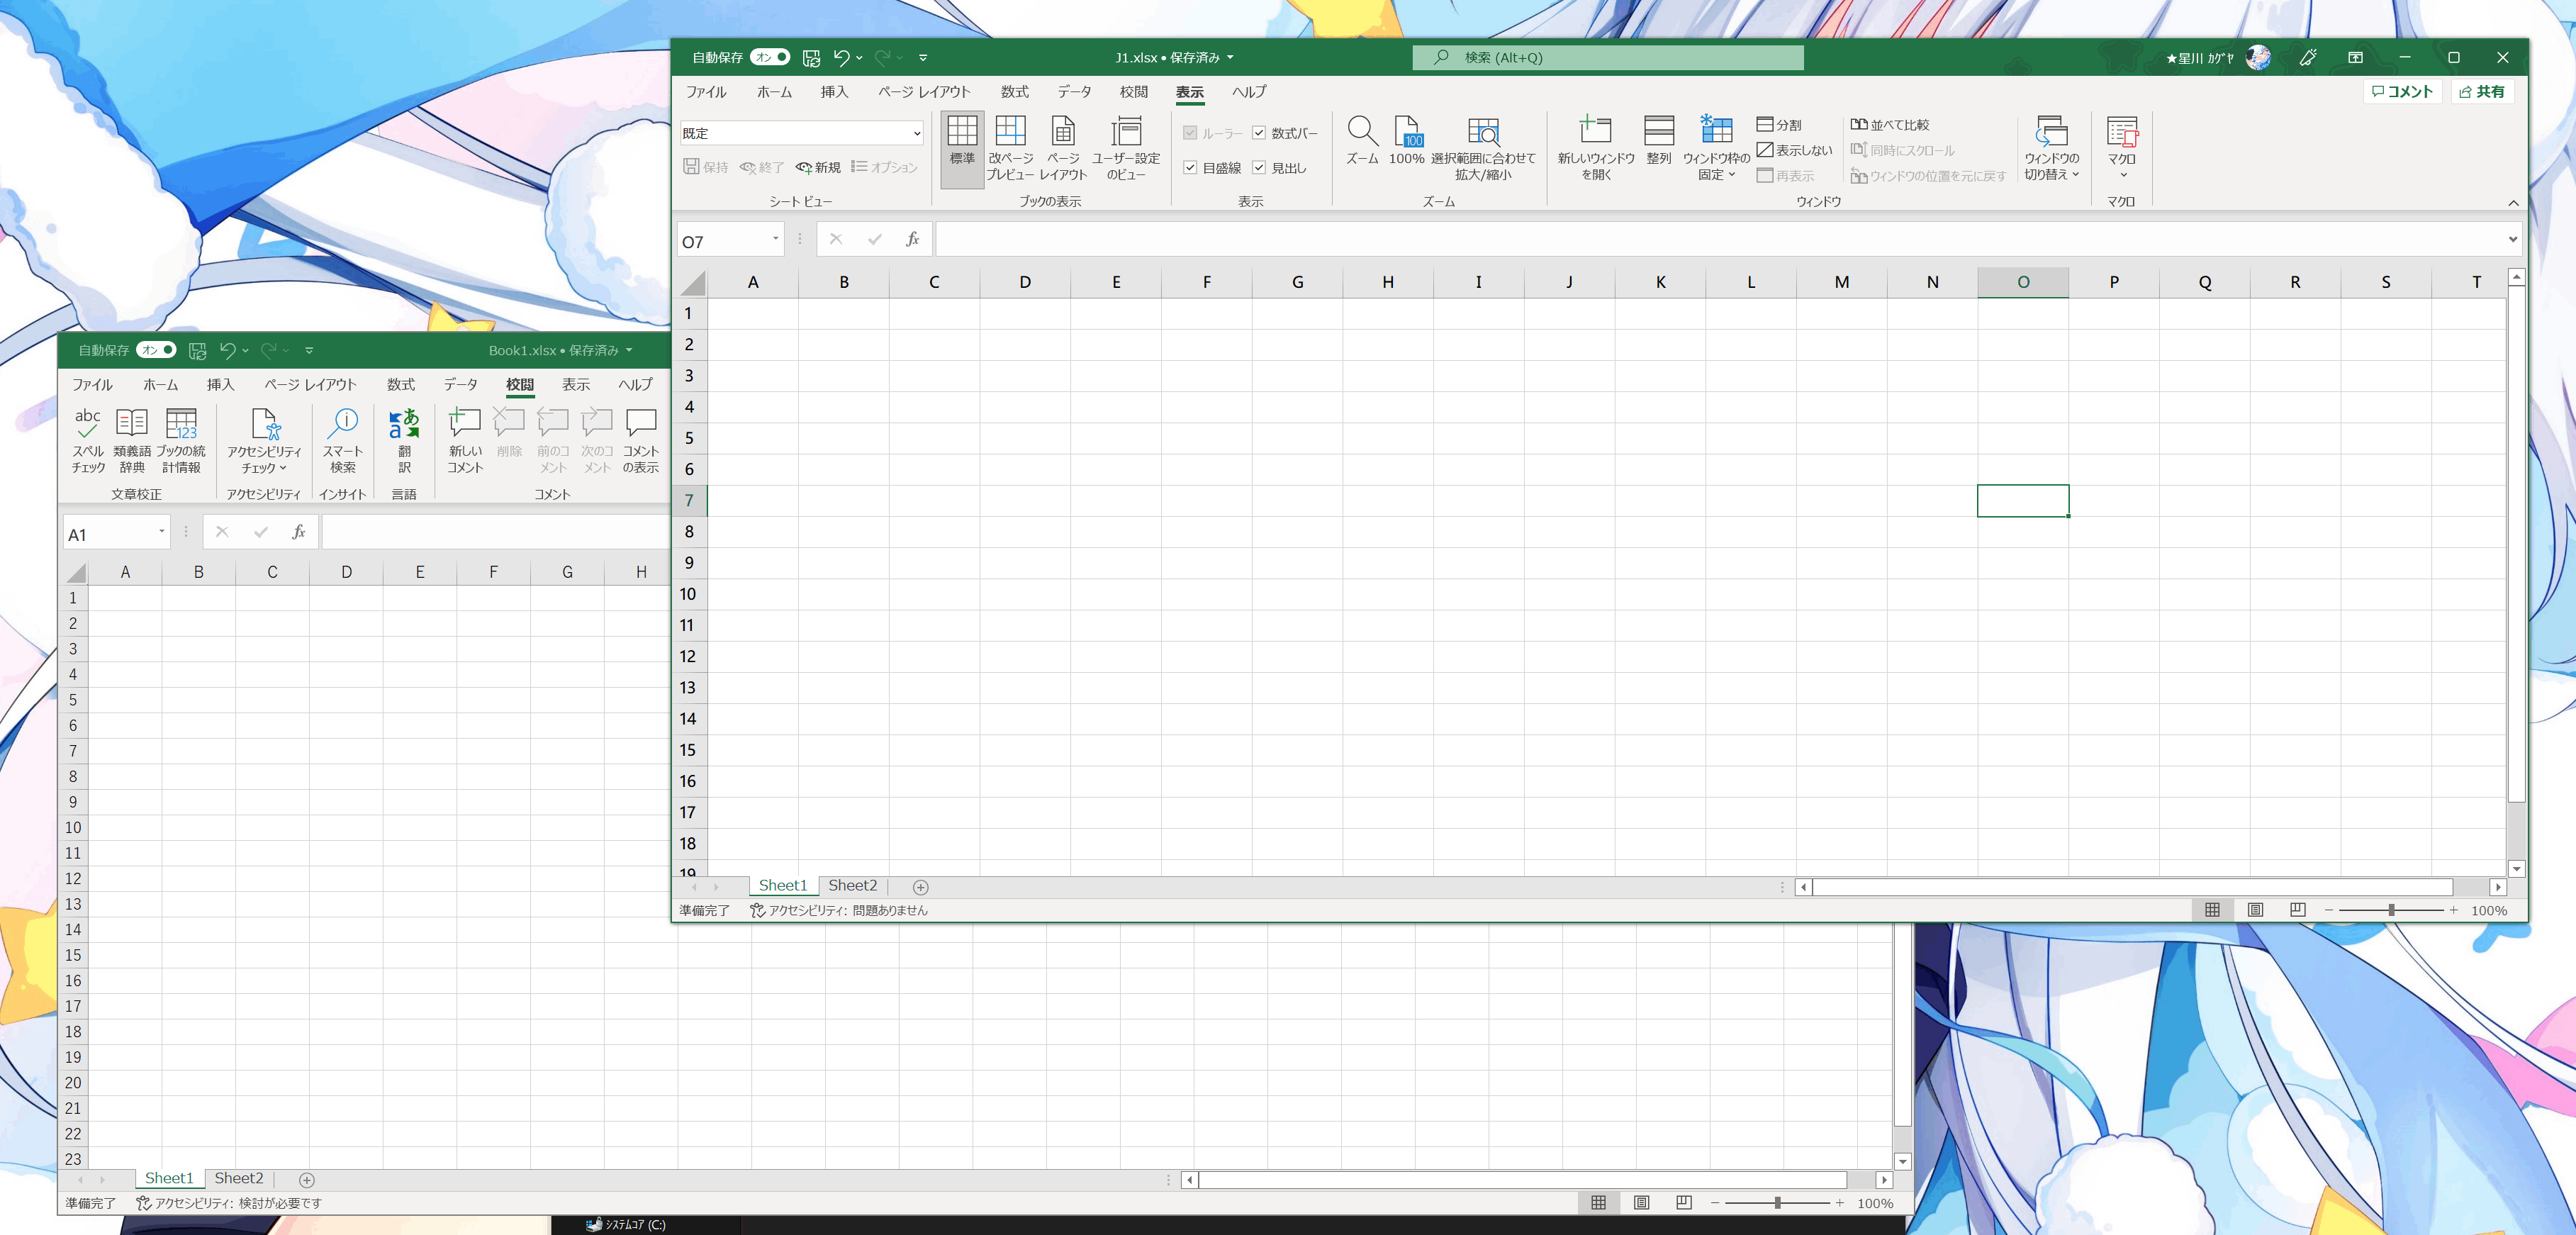Open Thesaurus (類義語辞典) in Book1 window

[x=132, y=440]
